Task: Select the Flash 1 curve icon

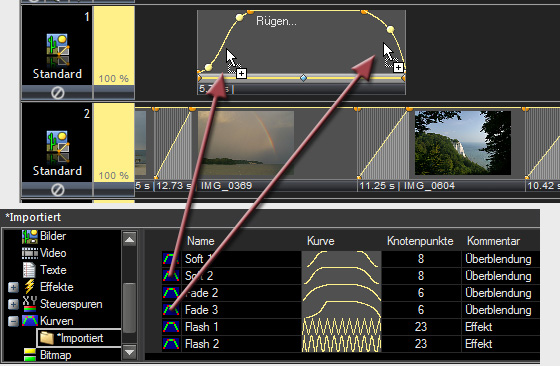Action: pyautogui.click(x=171, y=327)
